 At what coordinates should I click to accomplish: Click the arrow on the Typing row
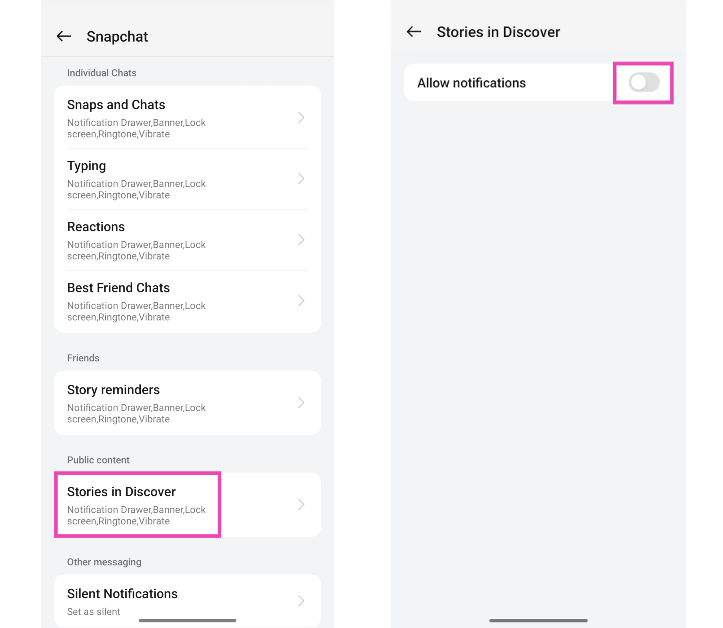(301, 179)
